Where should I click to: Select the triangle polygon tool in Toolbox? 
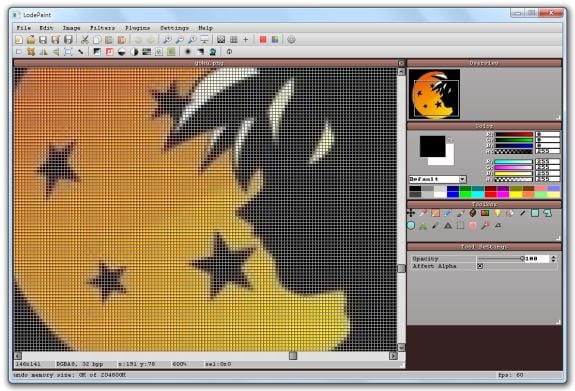tap(448, 225)
